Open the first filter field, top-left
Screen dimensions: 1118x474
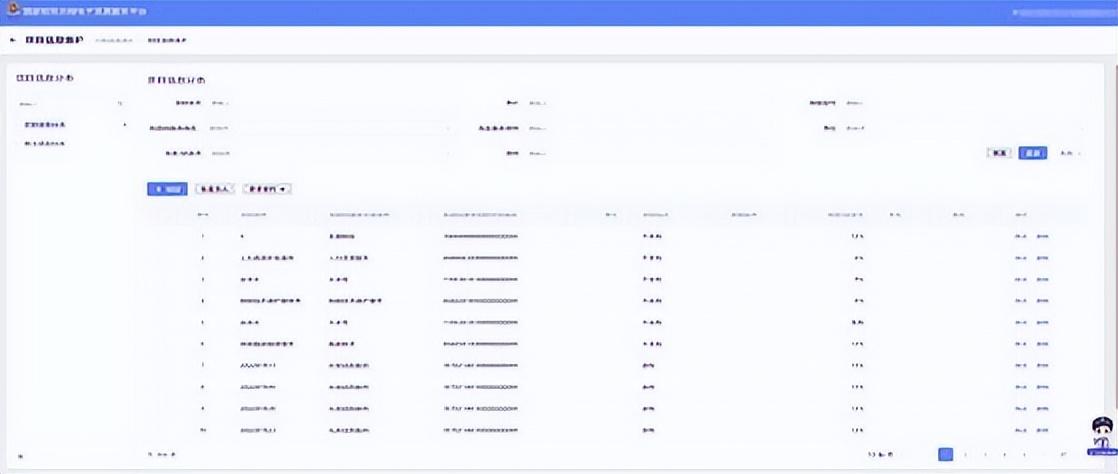(x=331, y=103)
